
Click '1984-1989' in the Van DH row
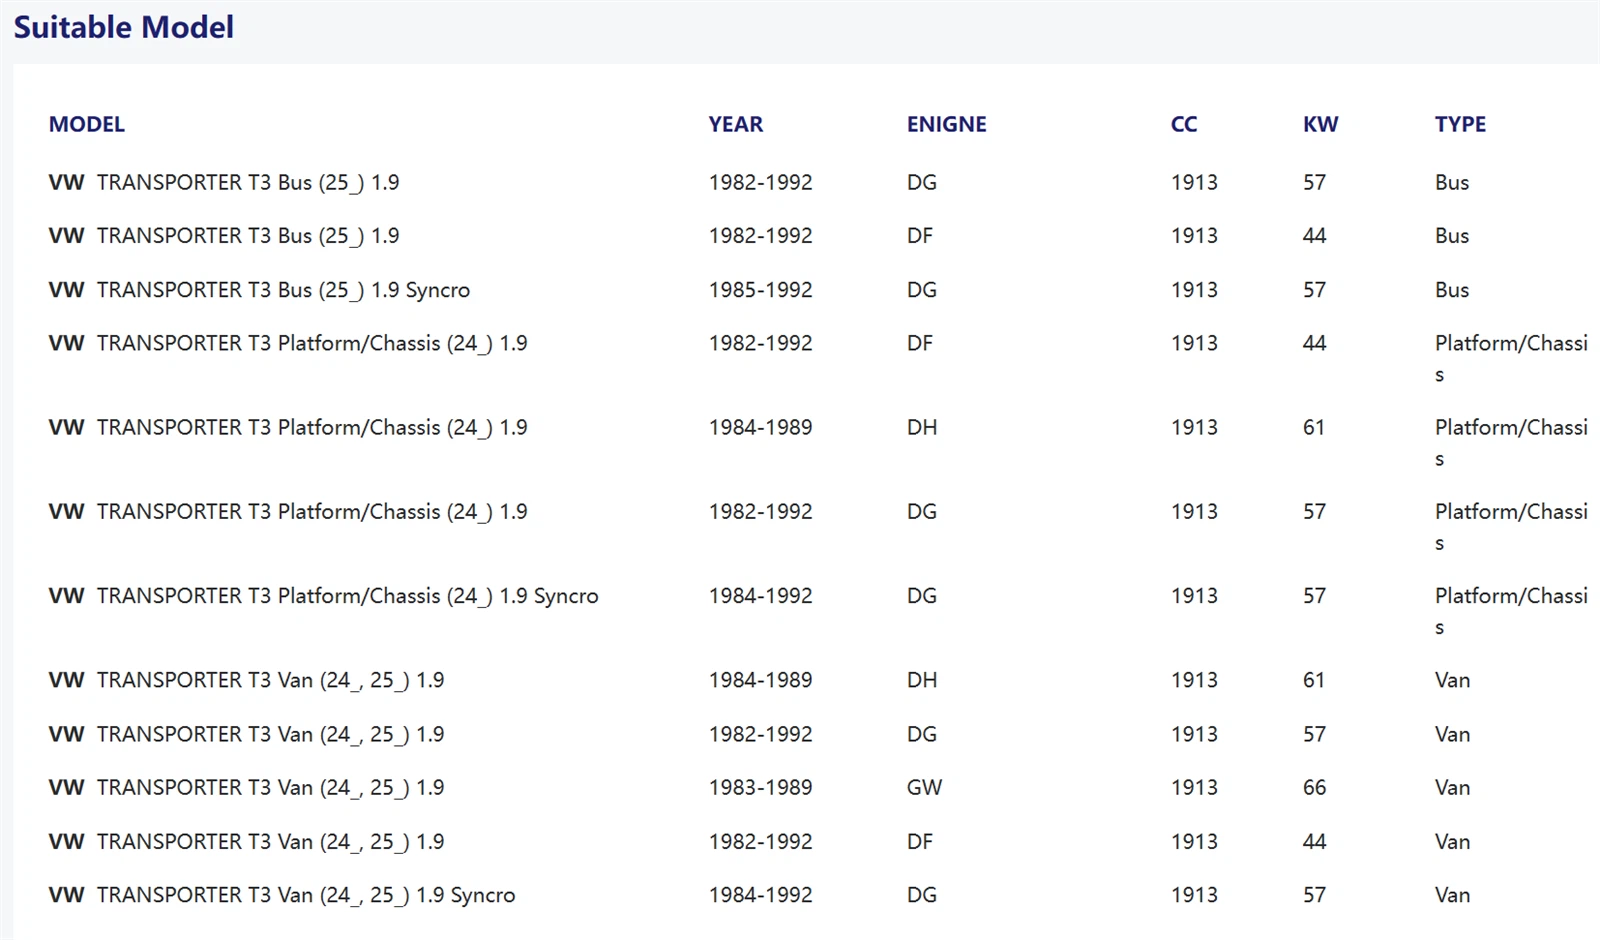click(760, 680)
